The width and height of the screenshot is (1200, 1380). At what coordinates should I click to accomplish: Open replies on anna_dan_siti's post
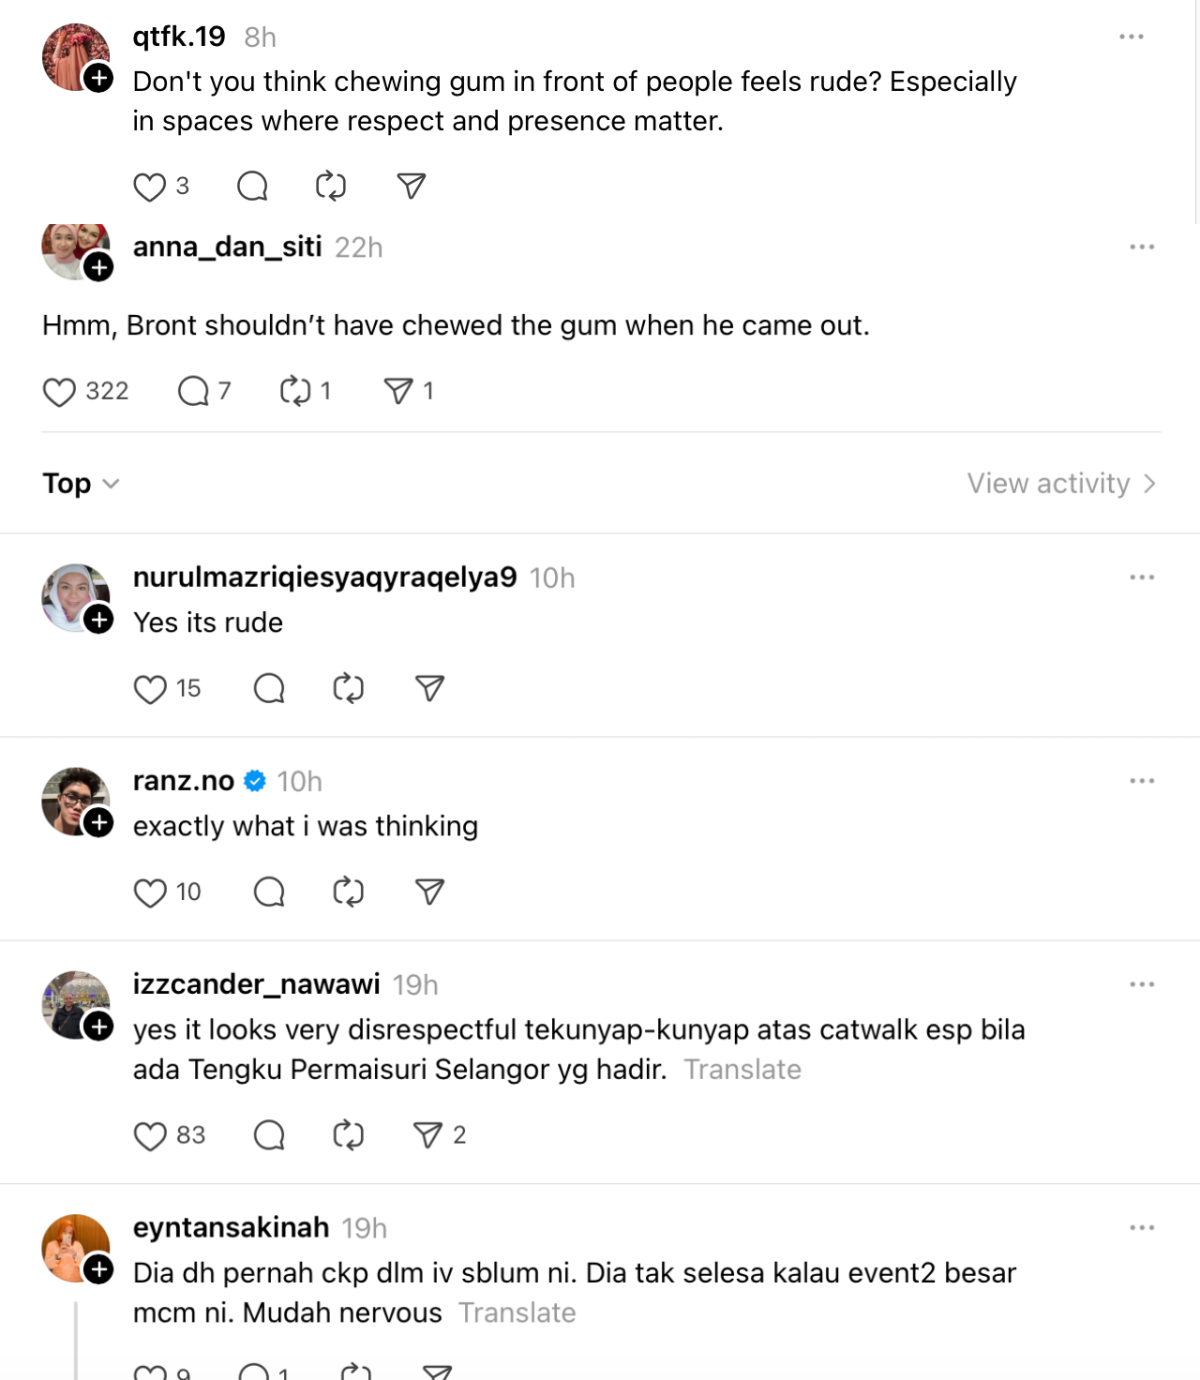193,391
